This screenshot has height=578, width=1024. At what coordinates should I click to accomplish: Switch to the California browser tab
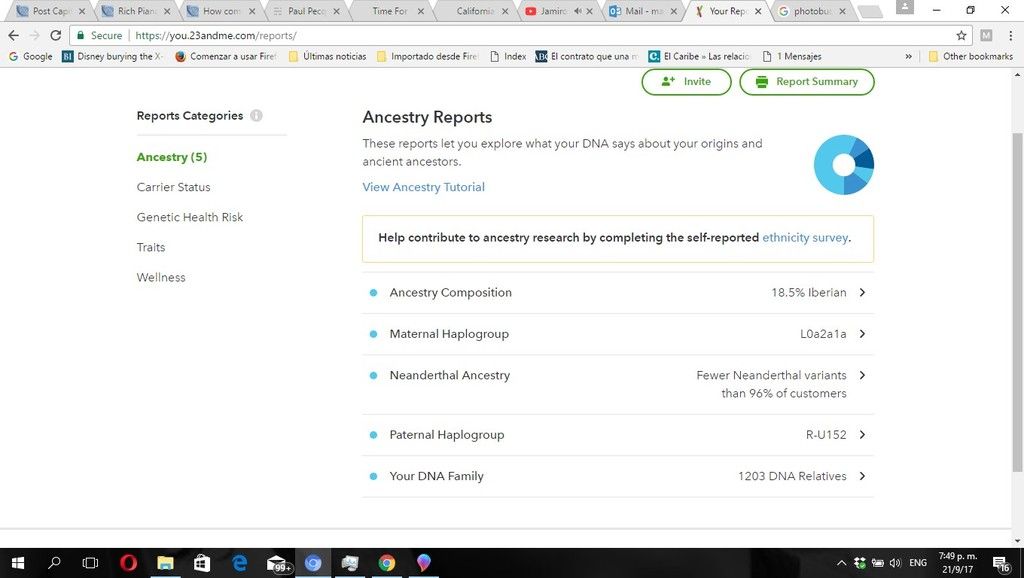pyautogui.click(x=475, y=11)
